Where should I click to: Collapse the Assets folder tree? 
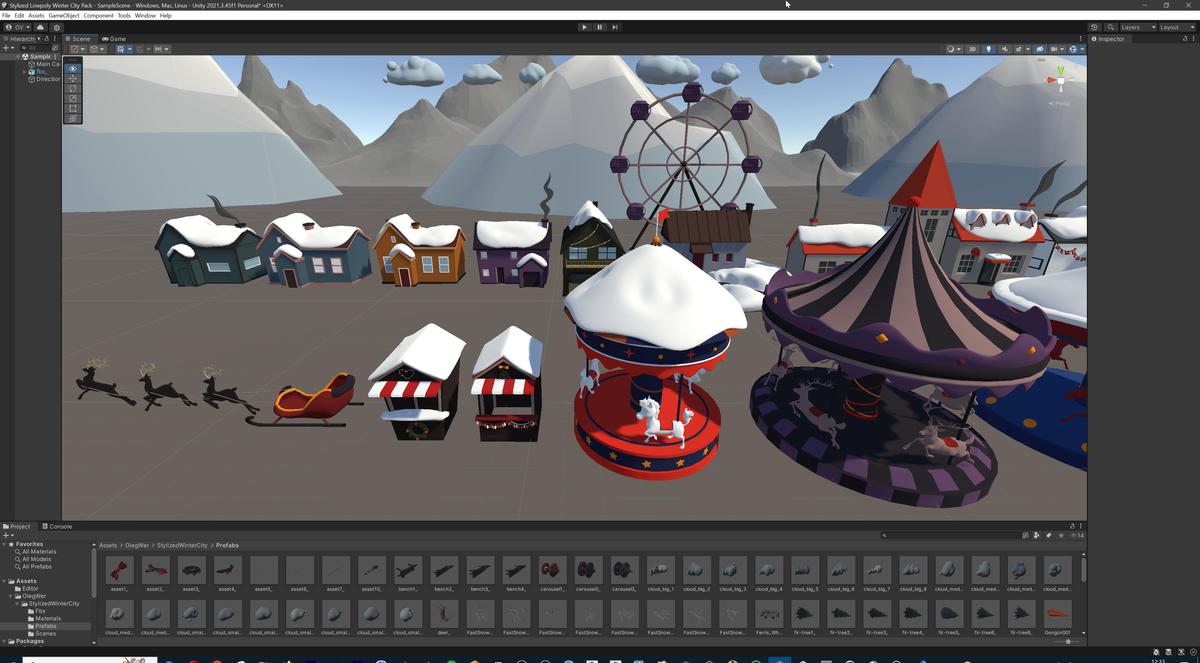tap(4, 581)
